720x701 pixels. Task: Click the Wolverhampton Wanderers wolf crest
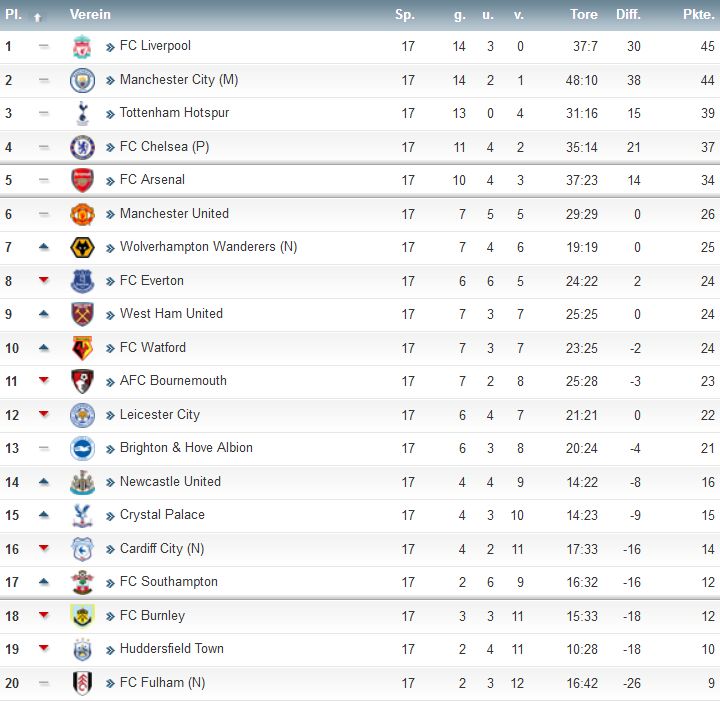click(82, 247)
